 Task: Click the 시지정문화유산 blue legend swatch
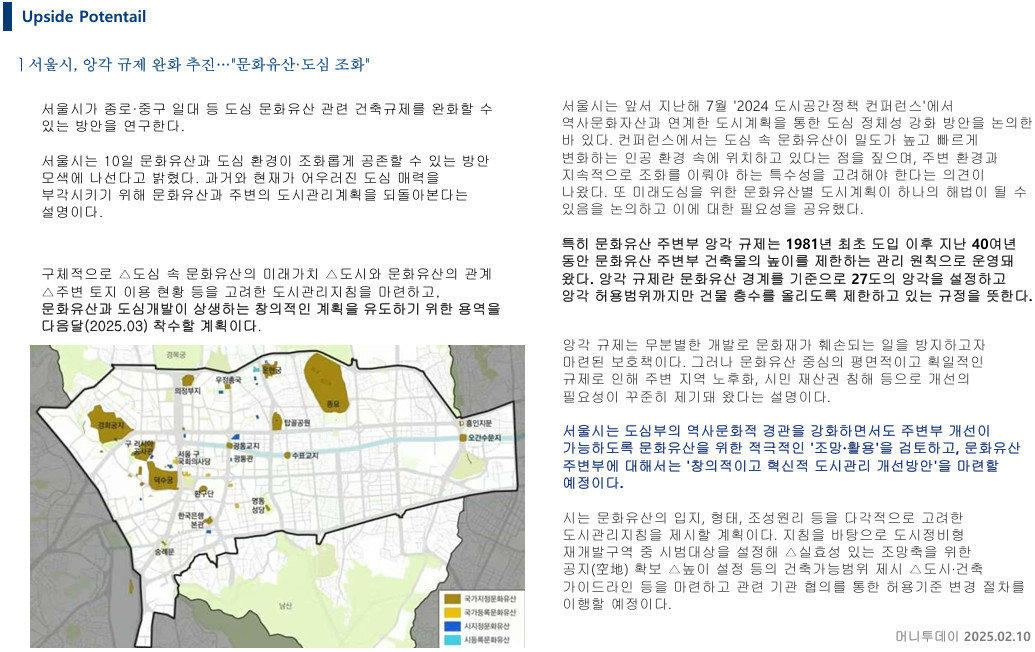[x=452, y=626]
